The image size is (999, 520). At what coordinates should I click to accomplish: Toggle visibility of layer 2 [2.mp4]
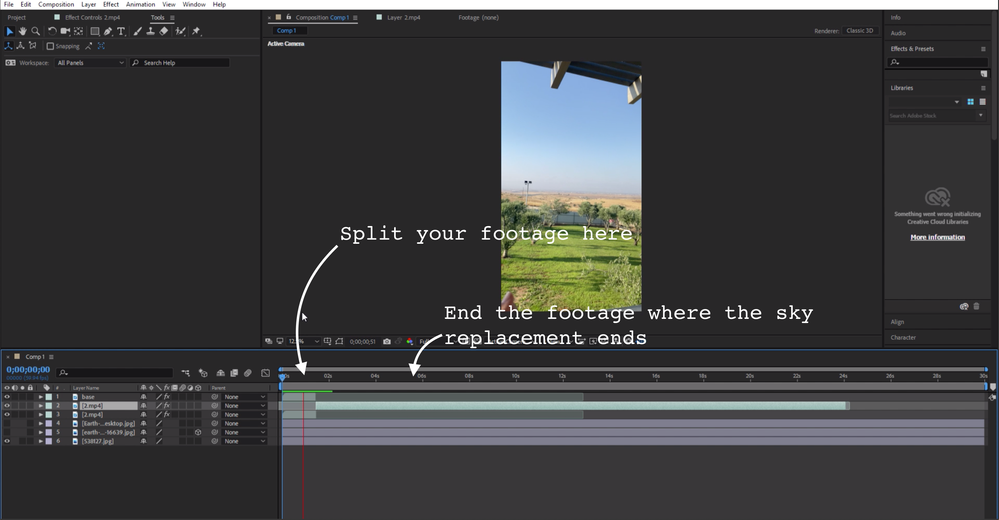point(7,406)
